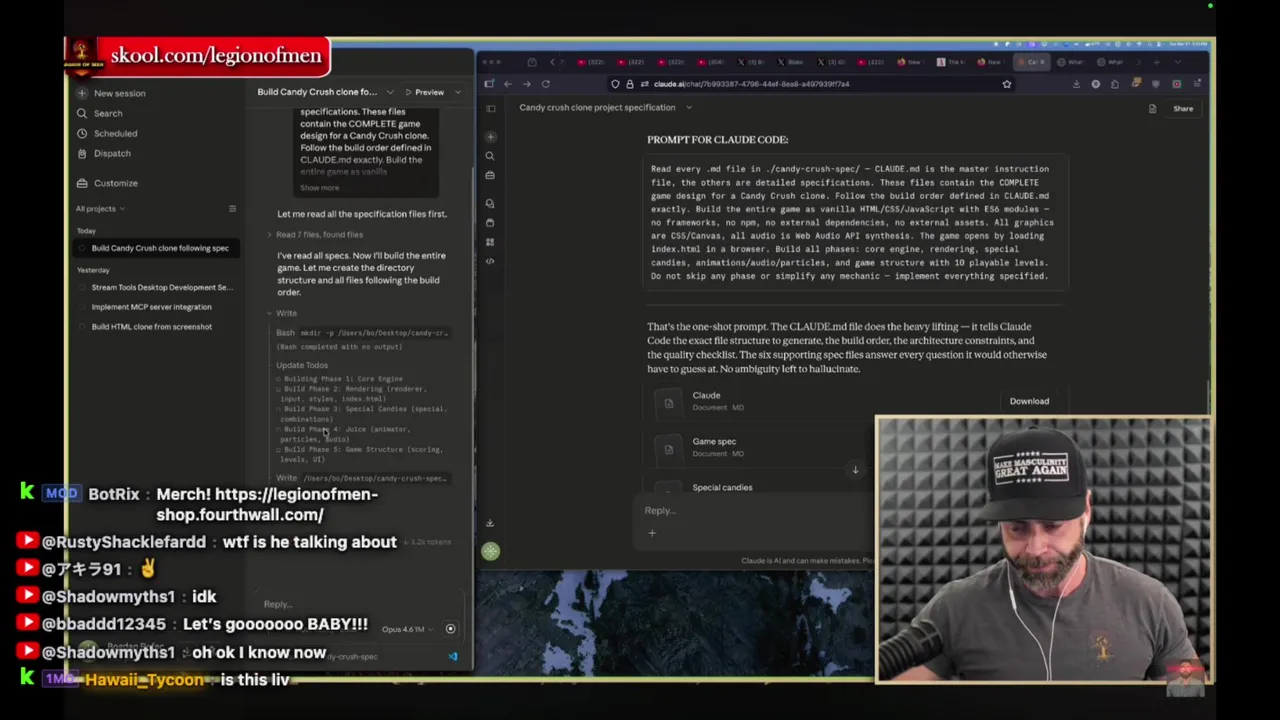Toggle the claude.ai sidebar icon
This screenshot has height=720, width=1280.
(490, 108)
